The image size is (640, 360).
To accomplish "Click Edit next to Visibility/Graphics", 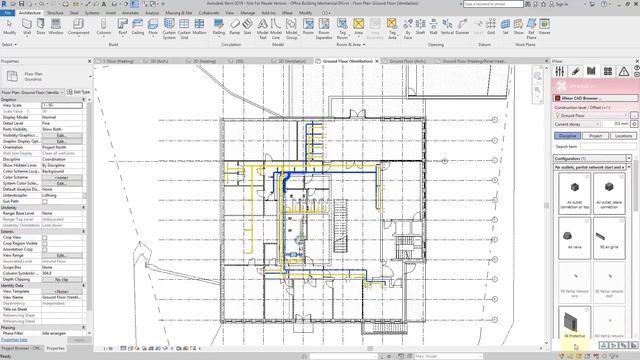I will (62, 135).
